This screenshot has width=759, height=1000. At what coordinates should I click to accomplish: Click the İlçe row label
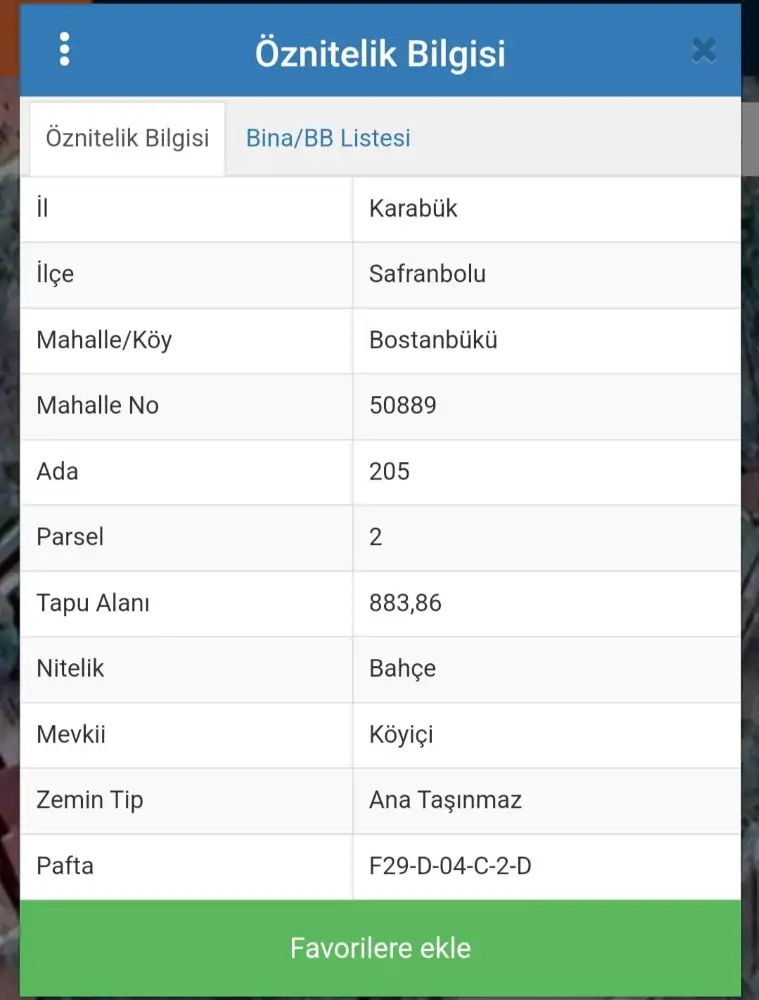pos(55,274)
